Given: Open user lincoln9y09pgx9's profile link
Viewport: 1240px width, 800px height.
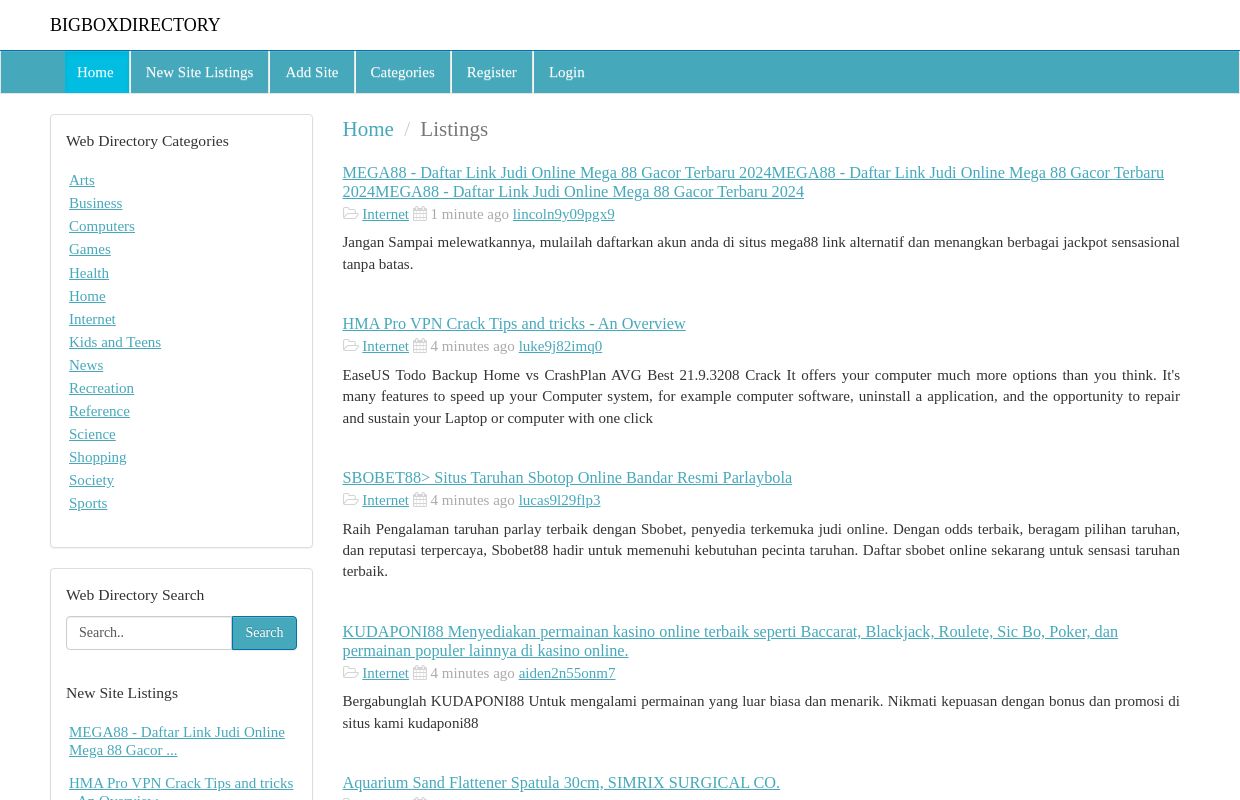Looking at the screenshot, I should 563,214.
